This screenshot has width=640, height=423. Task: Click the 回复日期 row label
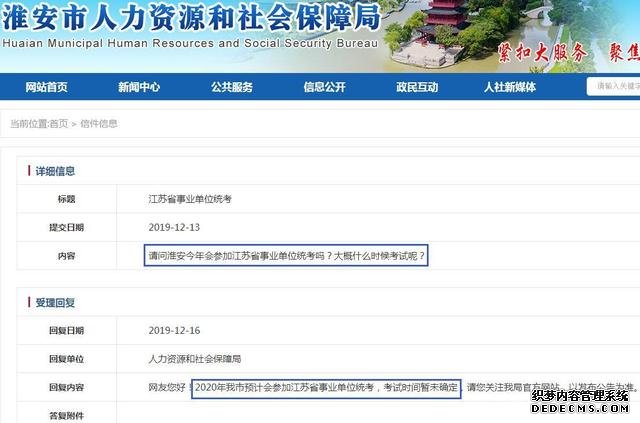coord(67,330)
